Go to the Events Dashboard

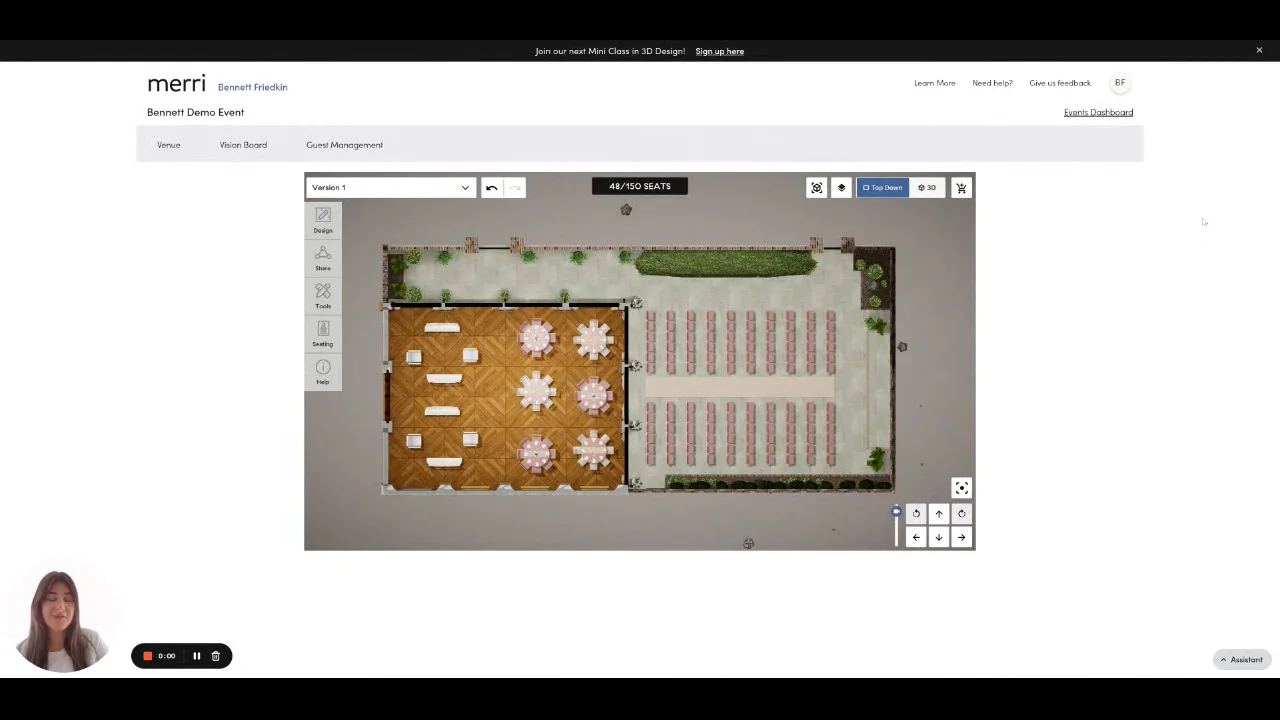(x=1098, y=112)
